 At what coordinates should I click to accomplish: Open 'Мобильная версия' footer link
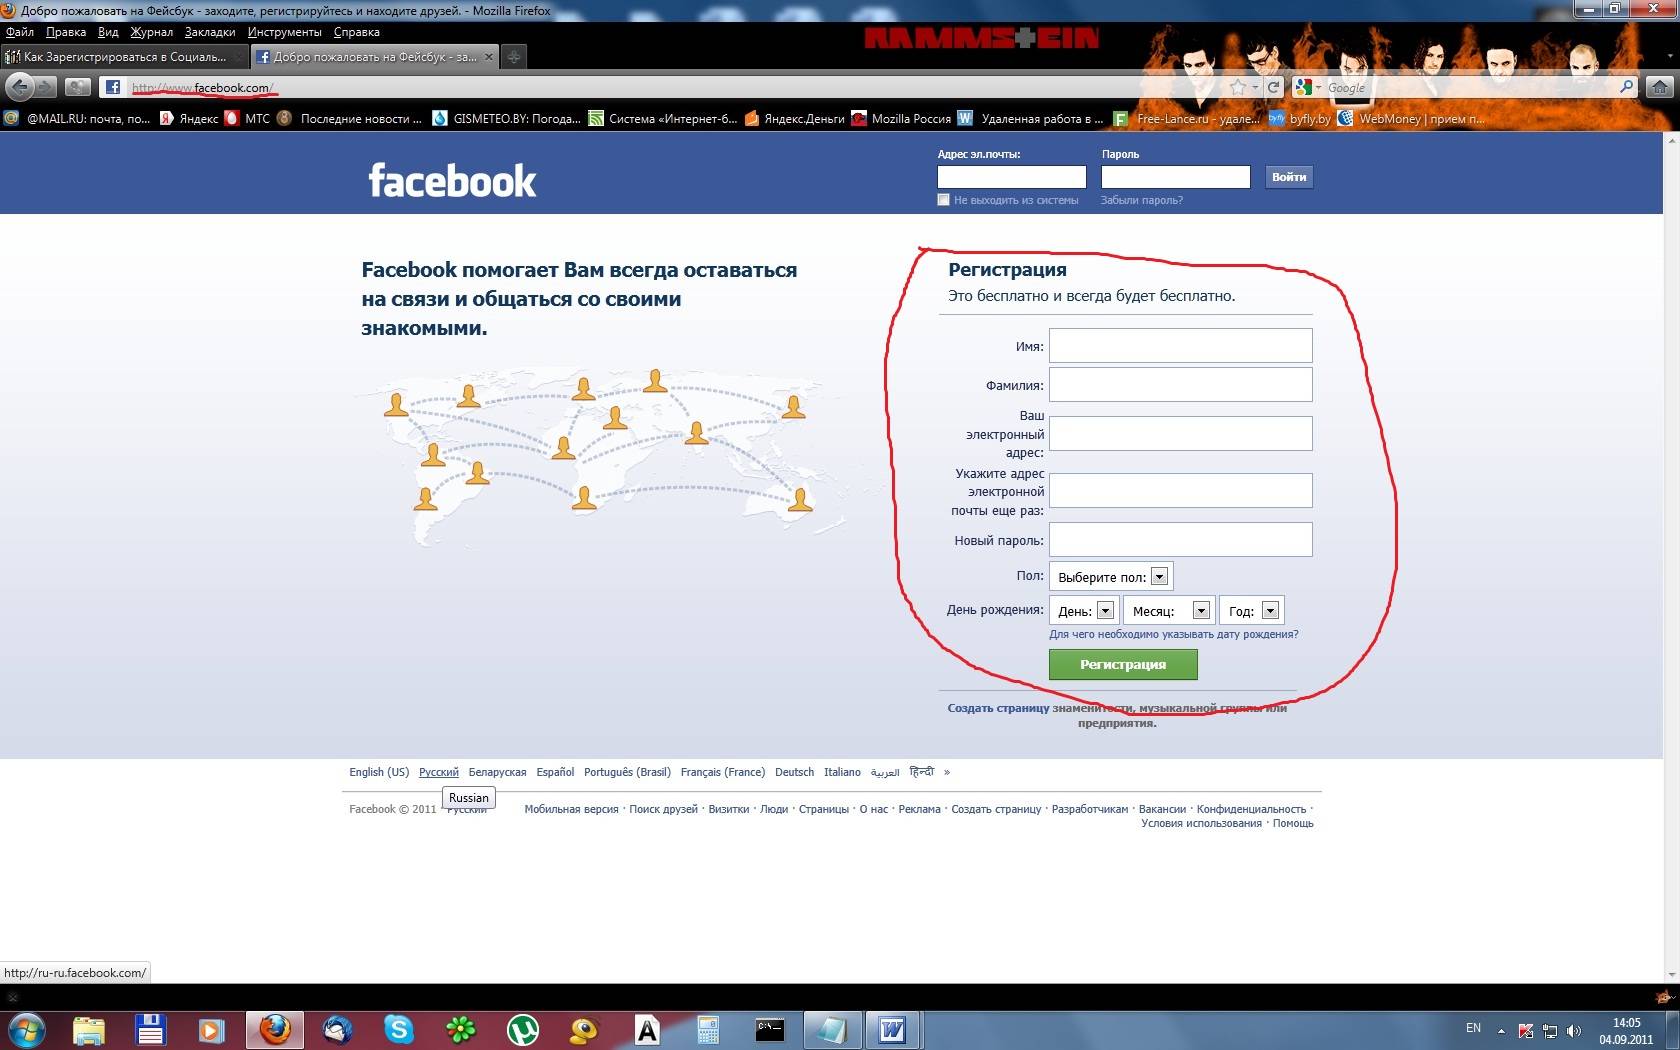point(571,809)
